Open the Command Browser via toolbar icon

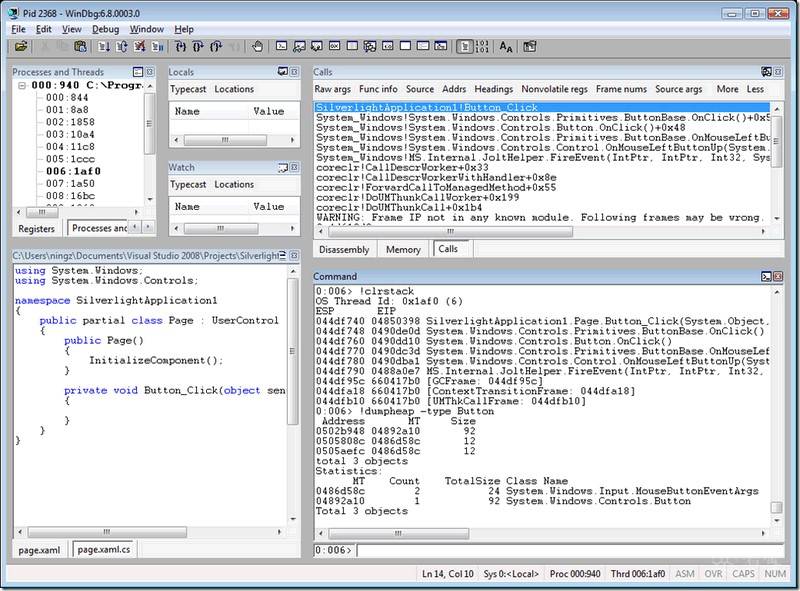coord(441,46)
